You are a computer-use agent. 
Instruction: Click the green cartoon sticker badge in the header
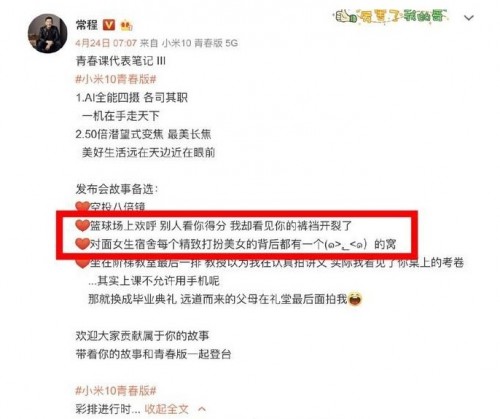[x=392, y=16]
